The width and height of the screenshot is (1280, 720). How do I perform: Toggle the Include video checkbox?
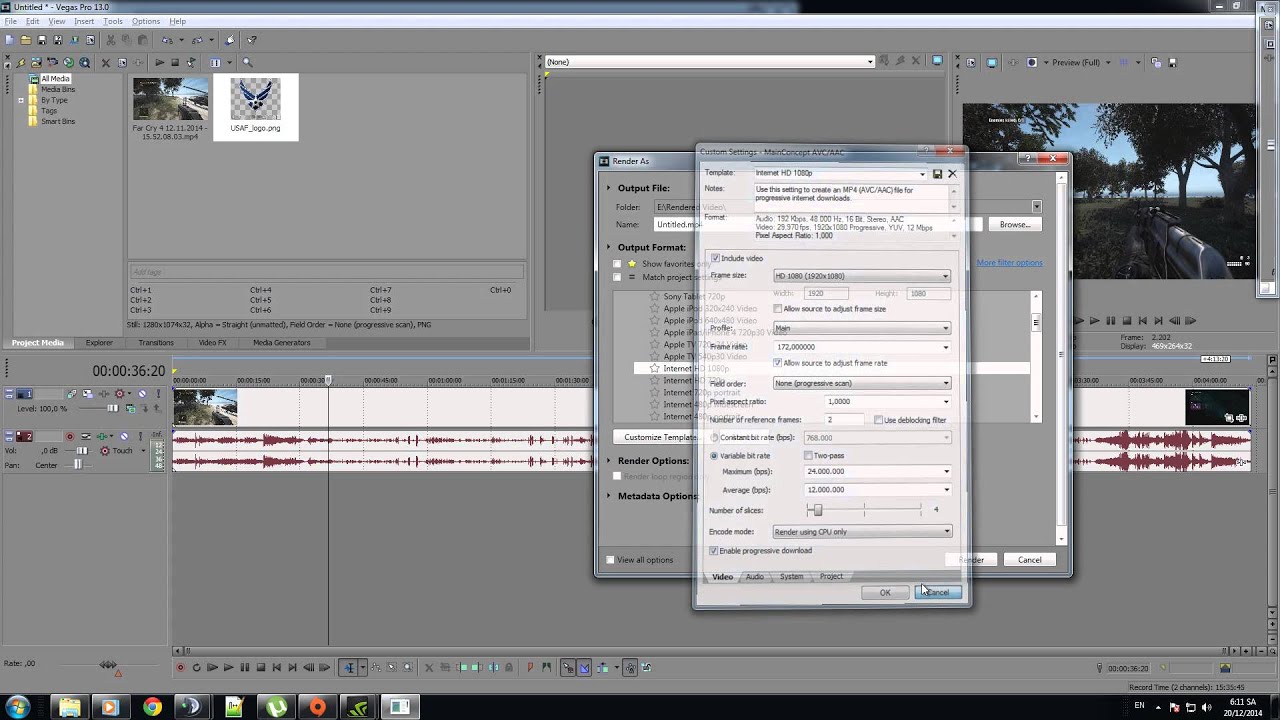[715, 259]
